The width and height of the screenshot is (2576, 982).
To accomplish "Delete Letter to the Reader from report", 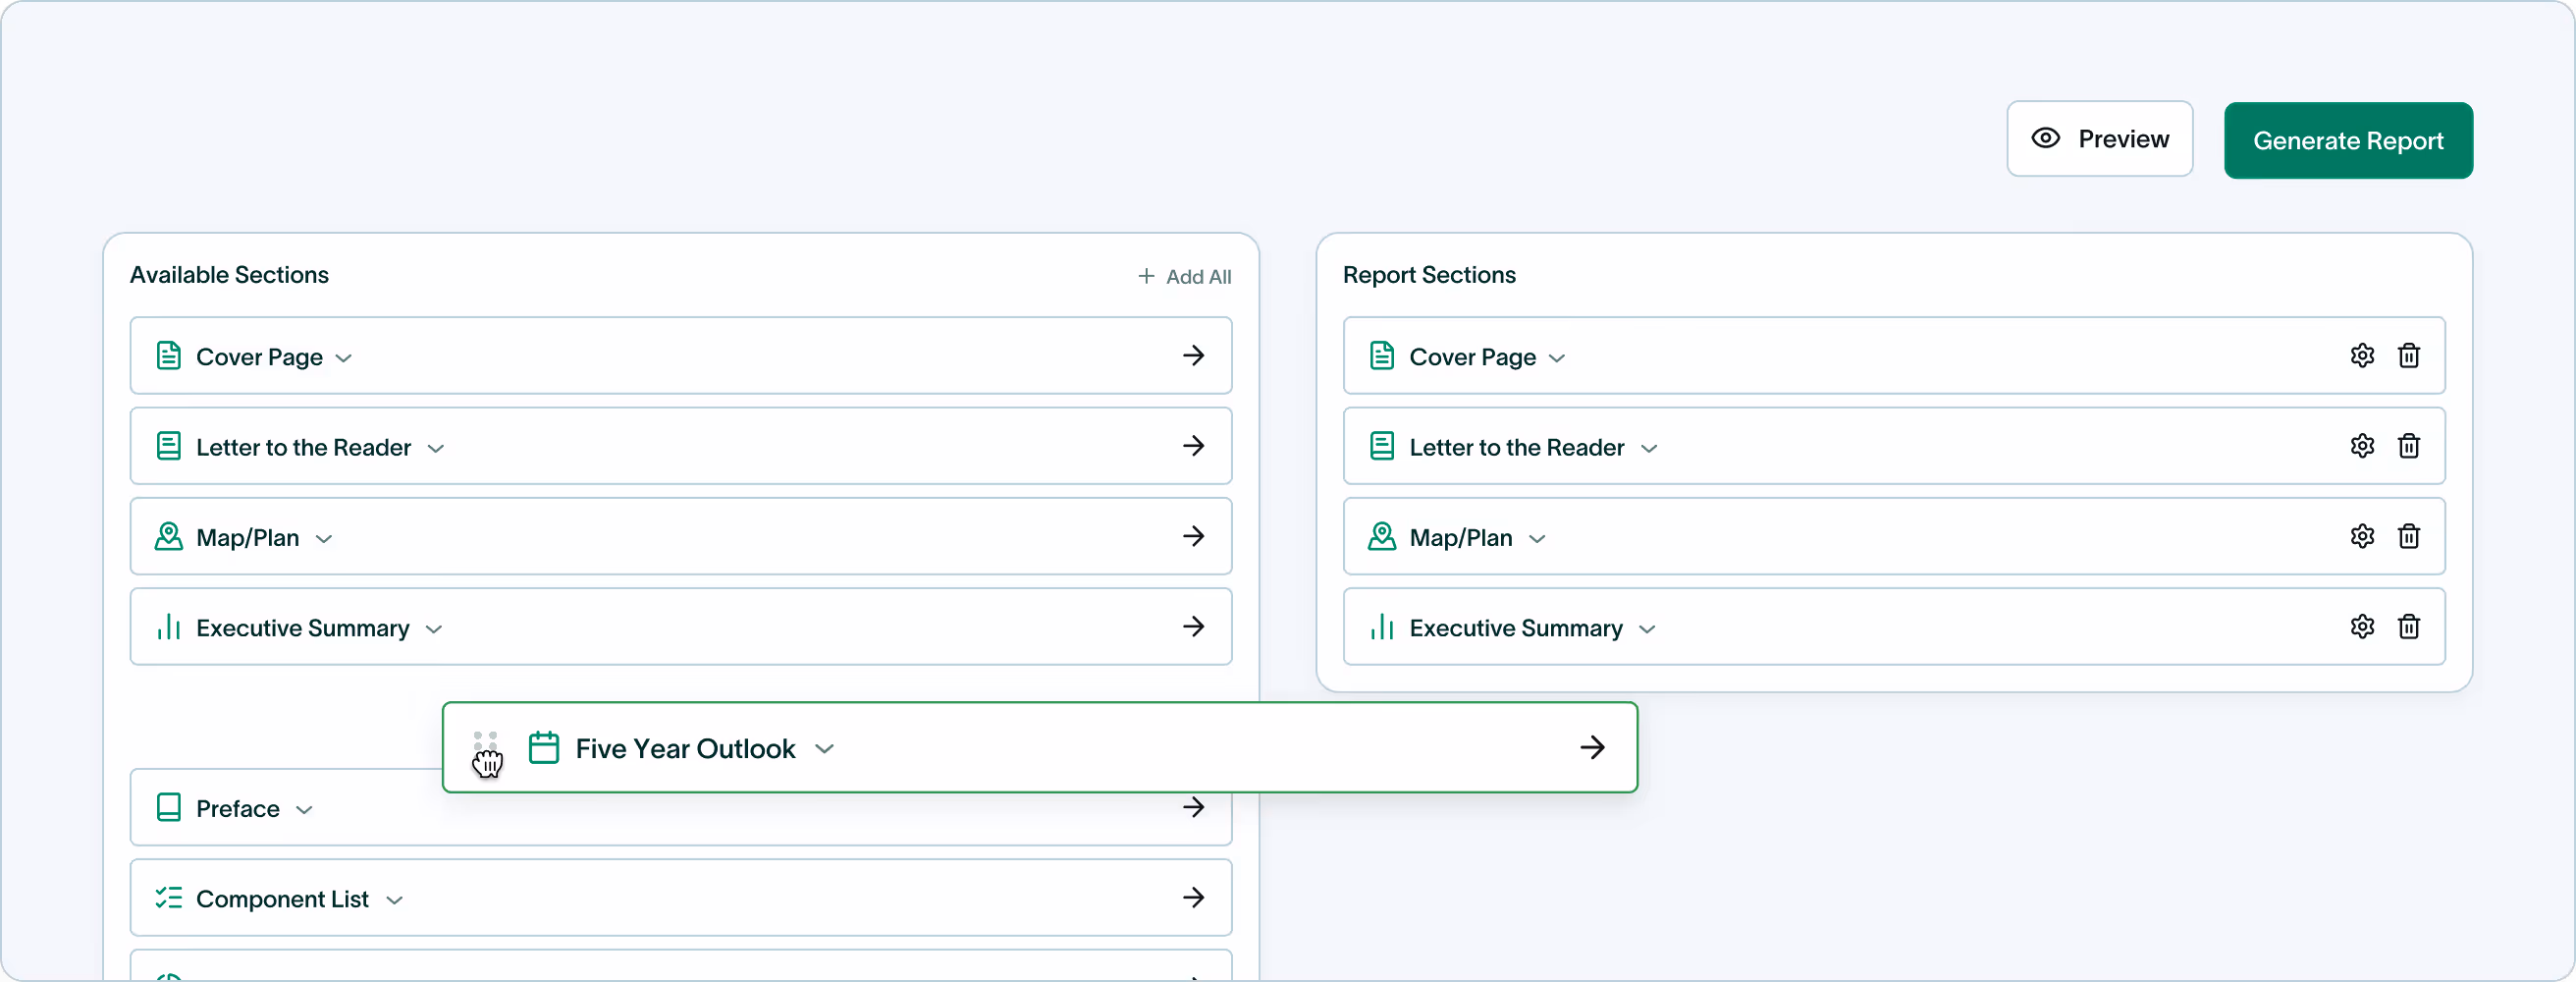I will 2408,446.
